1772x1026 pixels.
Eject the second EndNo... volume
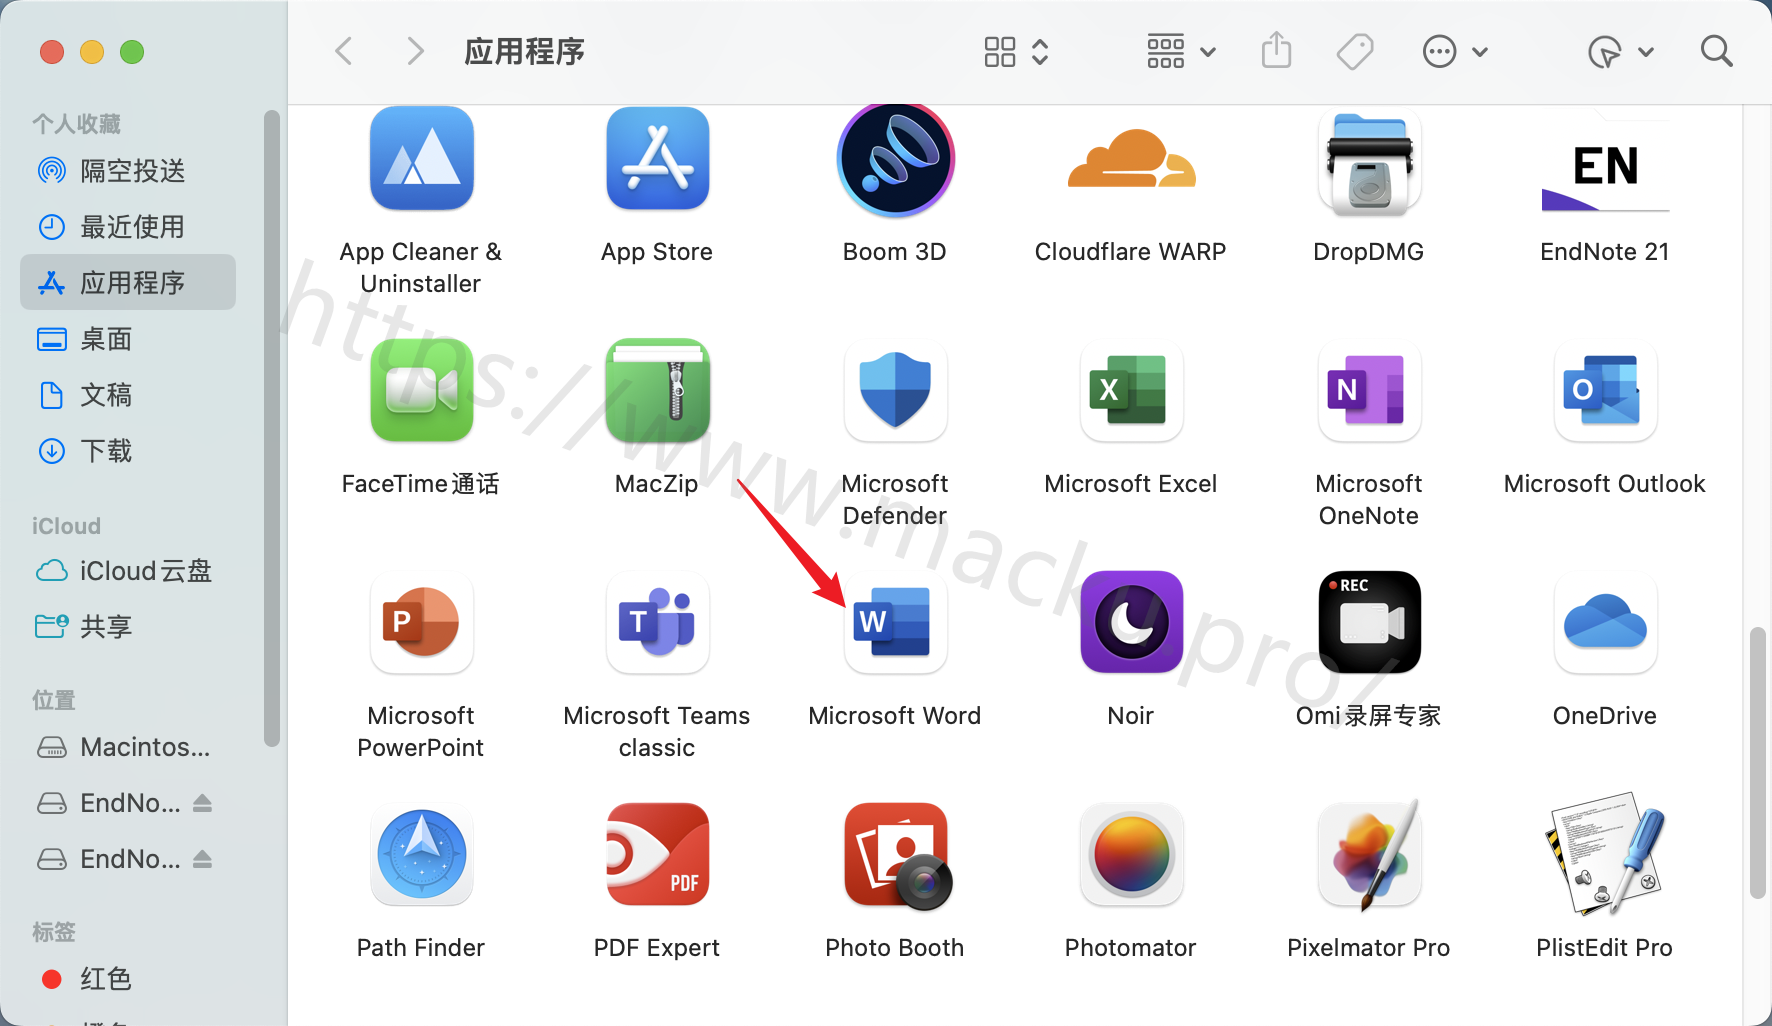pos(202,859)
